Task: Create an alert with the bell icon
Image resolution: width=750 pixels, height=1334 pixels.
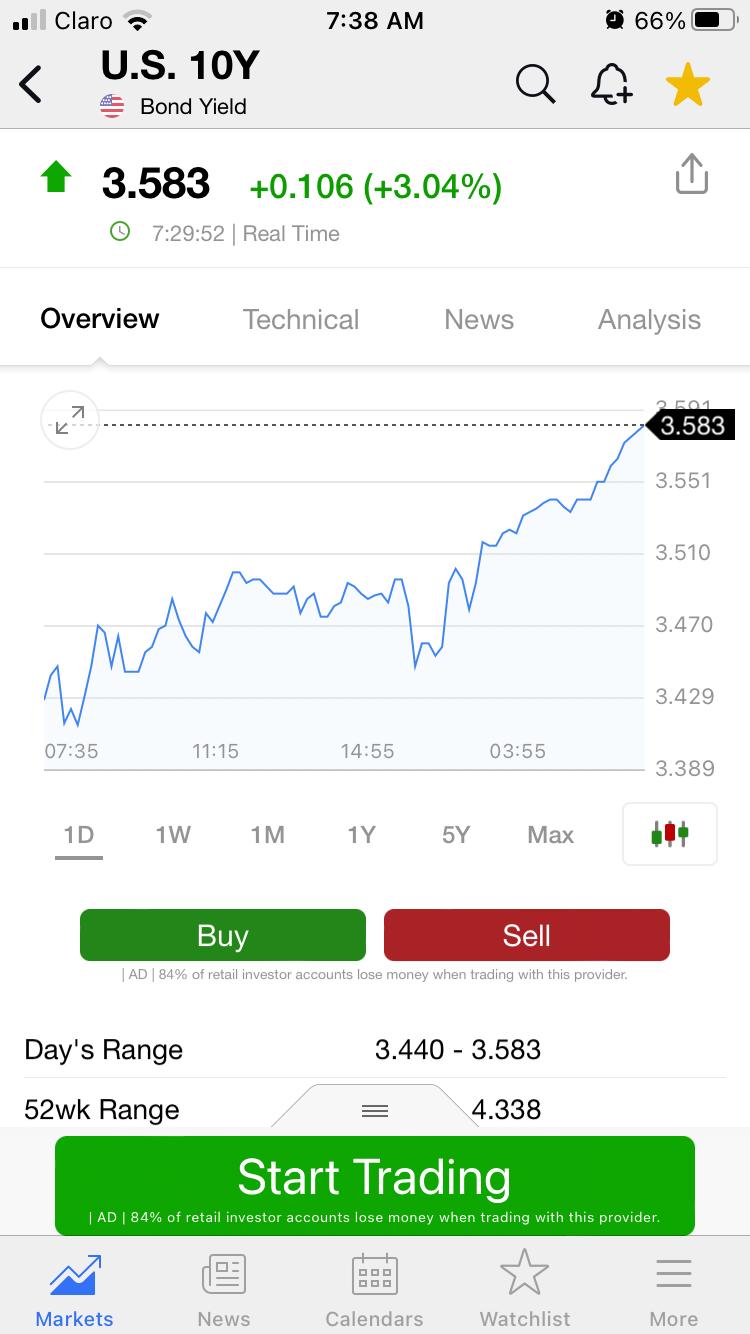Action: pyautogui.click(x=611, y=85)
